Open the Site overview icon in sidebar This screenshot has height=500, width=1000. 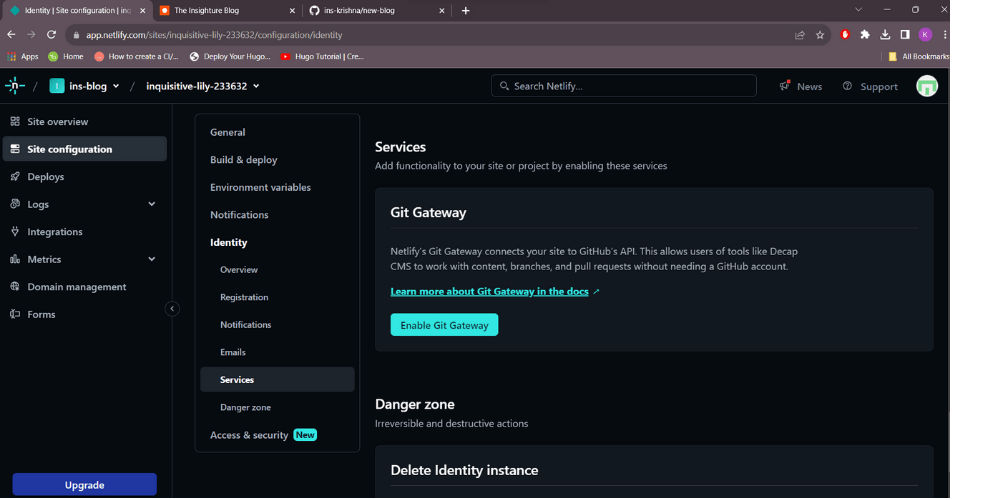(15, 122)
